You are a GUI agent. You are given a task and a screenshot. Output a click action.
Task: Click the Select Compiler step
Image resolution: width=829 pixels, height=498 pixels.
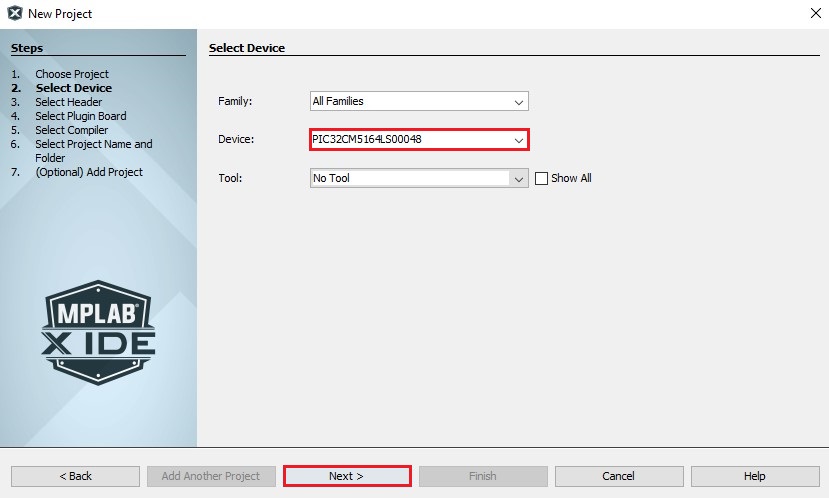pyautogui.click(x=71, y=130)
